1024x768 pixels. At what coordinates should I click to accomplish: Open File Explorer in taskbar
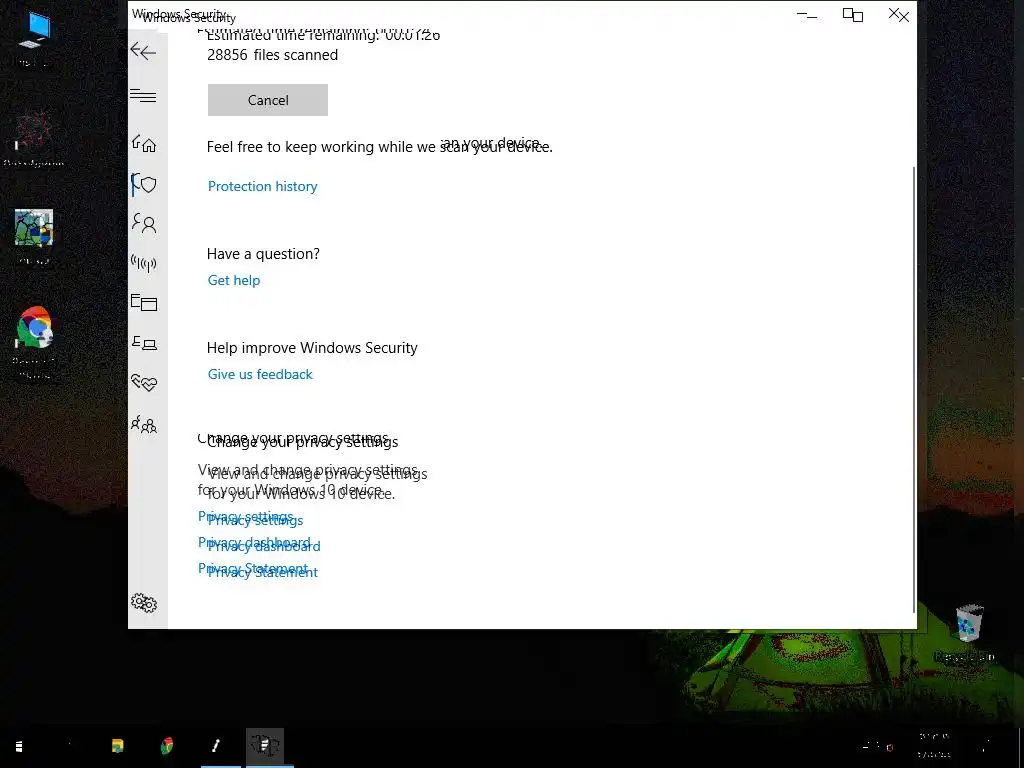pyautogui.click(x=118, y=746)
